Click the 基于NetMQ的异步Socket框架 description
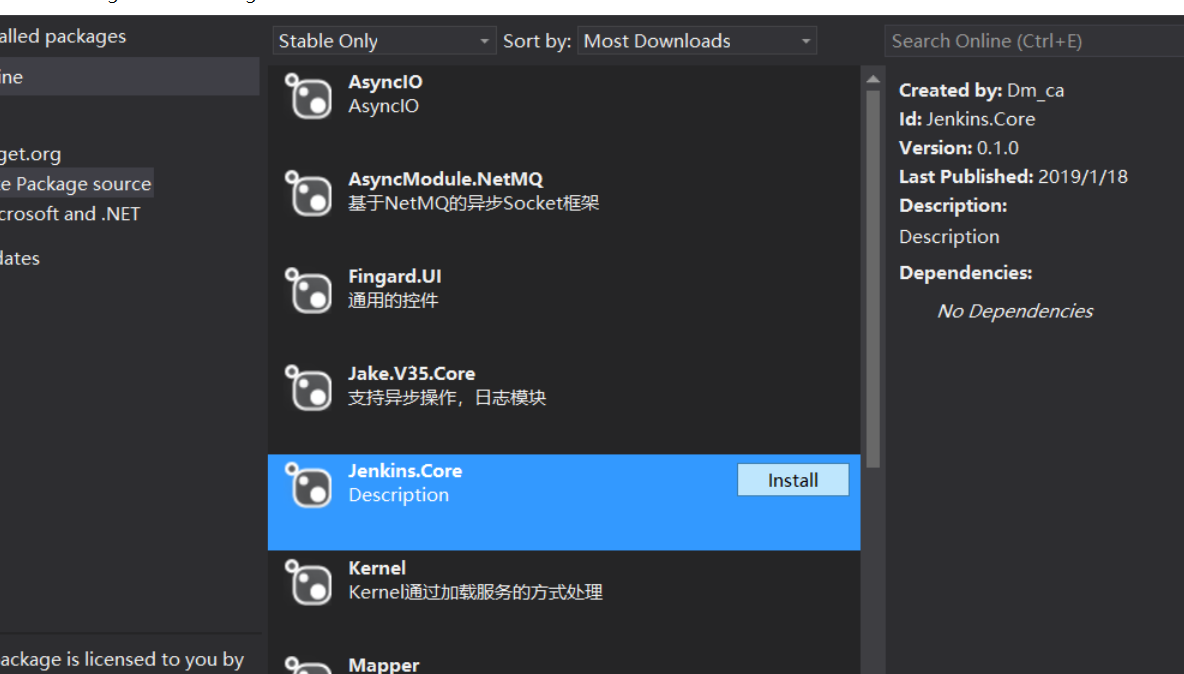The width and height of the screenshot is (1184, 674). [x=473, y=203]
